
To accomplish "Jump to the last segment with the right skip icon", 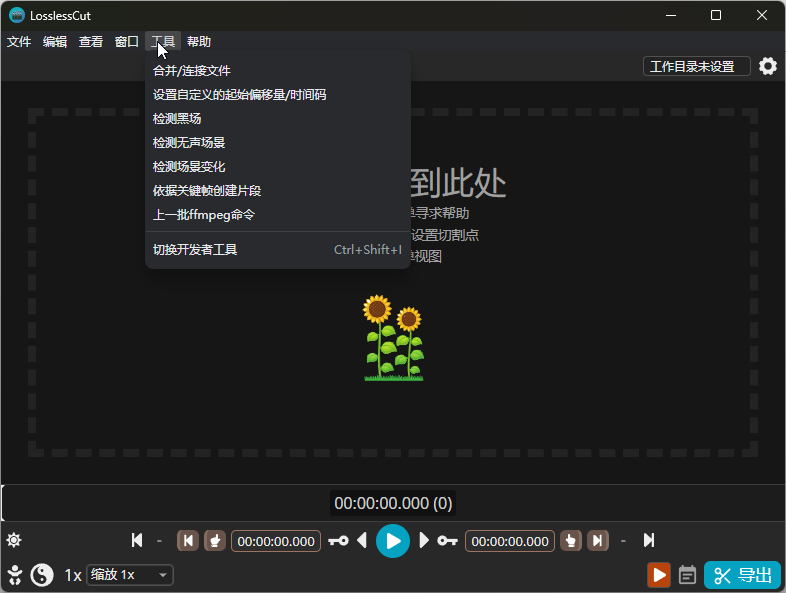I will point(649,541).
